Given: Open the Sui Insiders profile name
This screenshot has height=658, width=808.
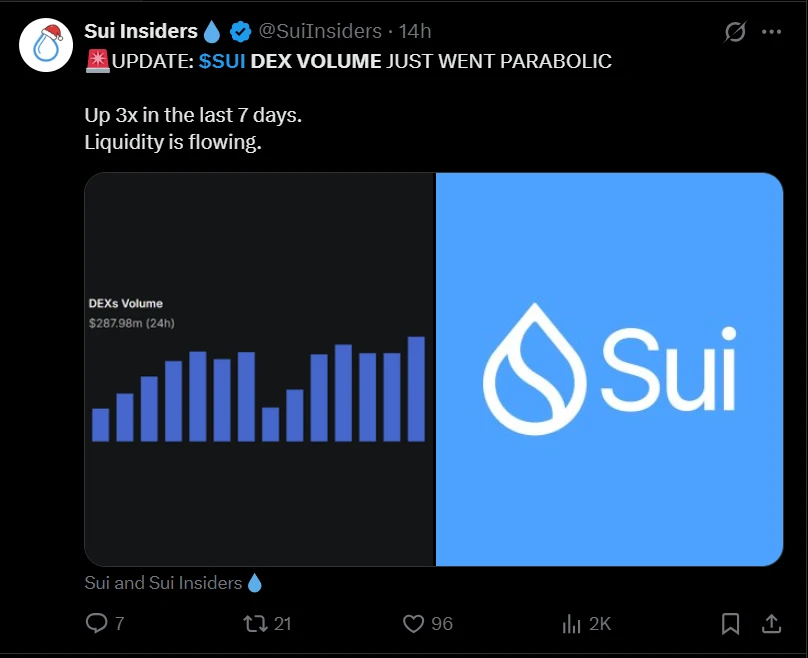Looking at the screenshot, I should (140, 31).
